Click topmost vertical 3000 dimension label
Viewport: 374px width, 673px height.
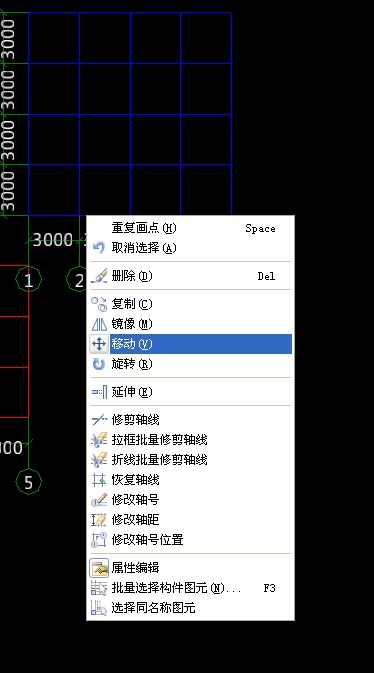[9, 39]
